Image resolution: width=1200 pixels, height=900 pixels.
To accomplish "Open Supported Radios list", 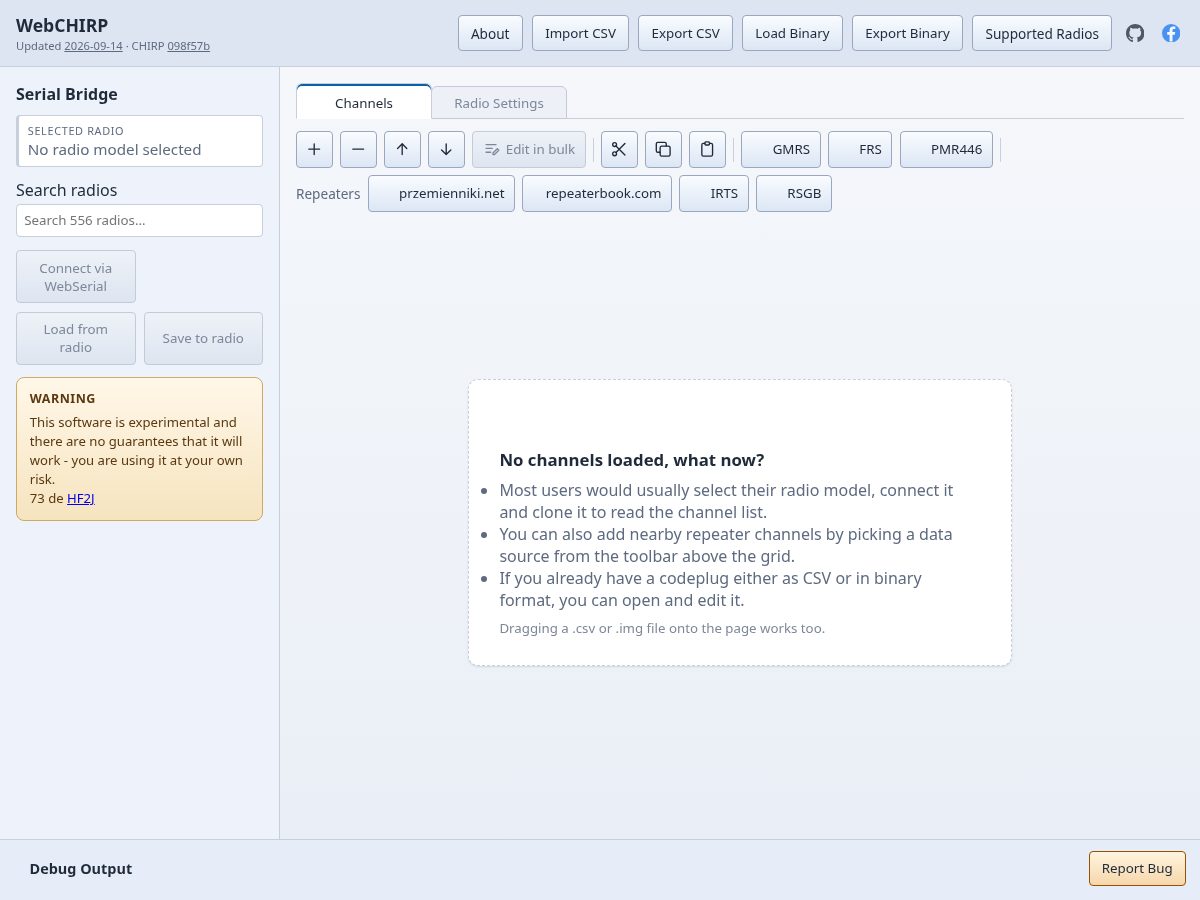I will click(1042, 33).
